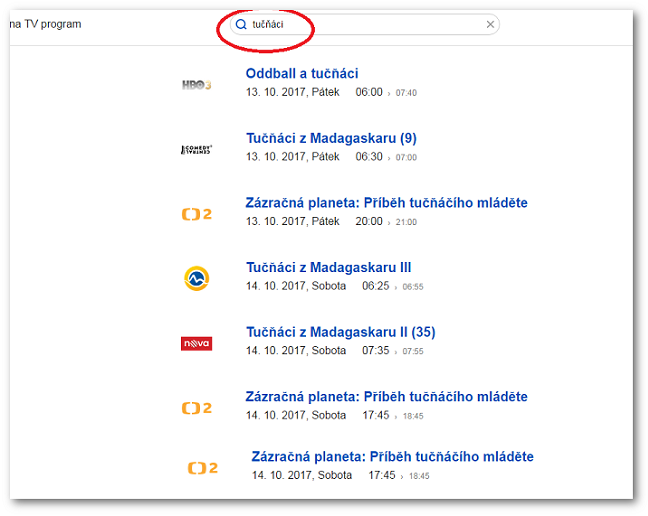
Task: Click ČT2 logo beside the 14. 10. 2017 listing
Action: 196,408
